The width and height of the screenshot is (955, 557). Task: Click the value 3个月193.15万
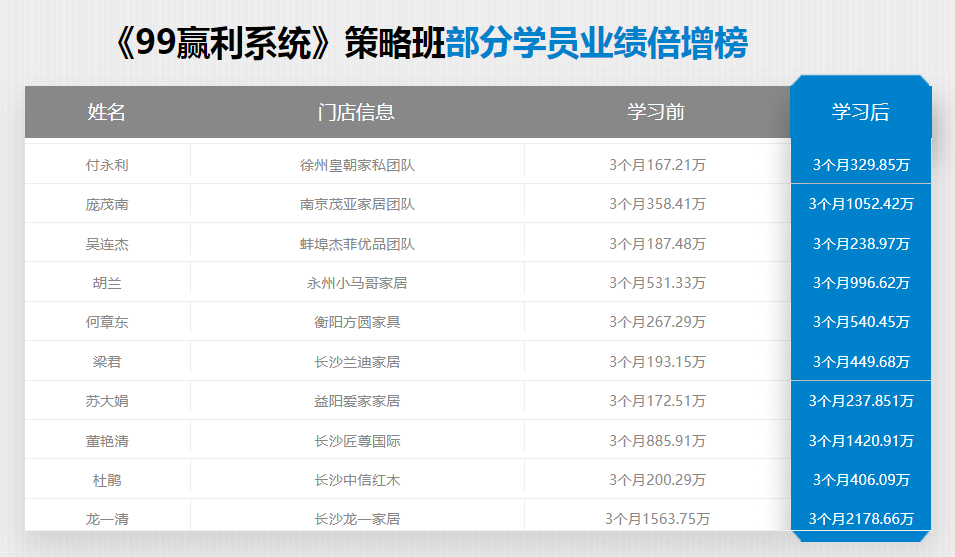pyautogui.click(x=657, y=362)
